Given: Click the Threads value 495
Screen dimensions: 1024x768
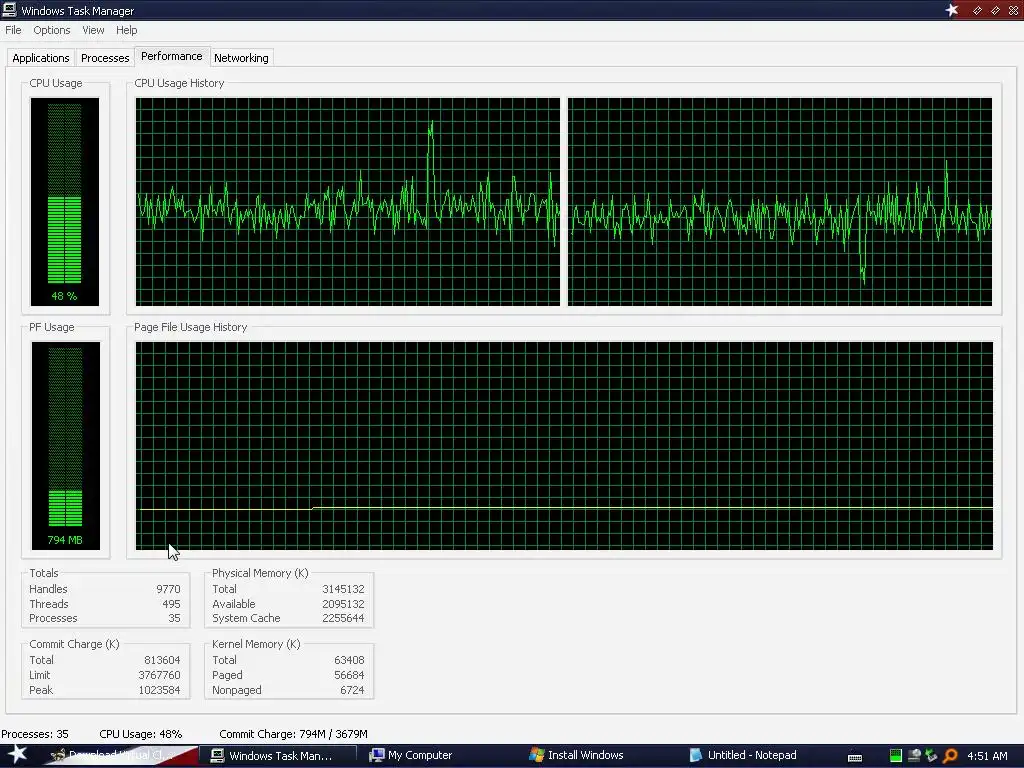Looking at the screenshot, I should pos(171,604).
